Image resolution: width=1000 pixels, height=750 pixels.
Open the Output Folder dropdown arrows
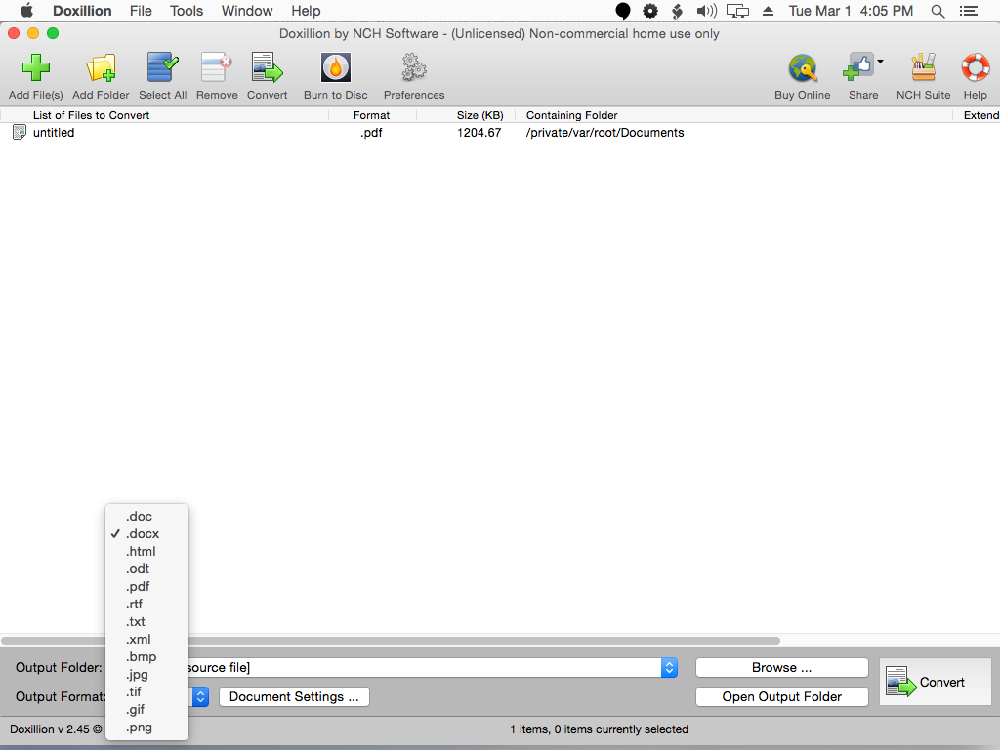(669, 668)
